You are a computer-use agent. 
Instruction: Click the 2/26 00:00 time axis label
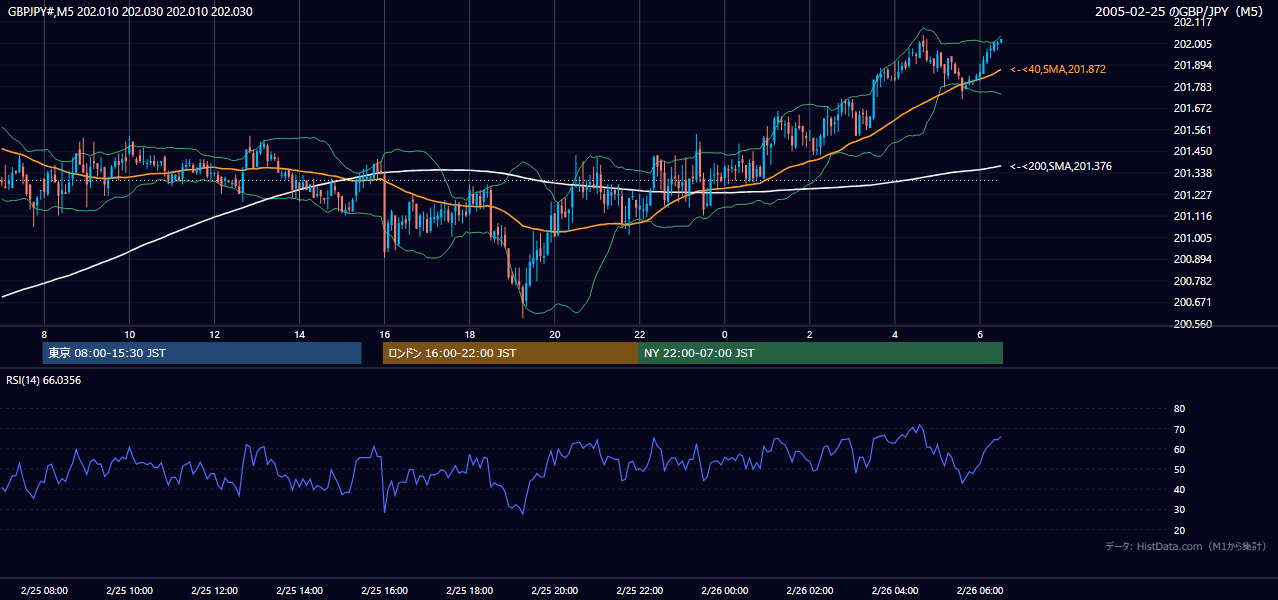[x=725, y=591]
